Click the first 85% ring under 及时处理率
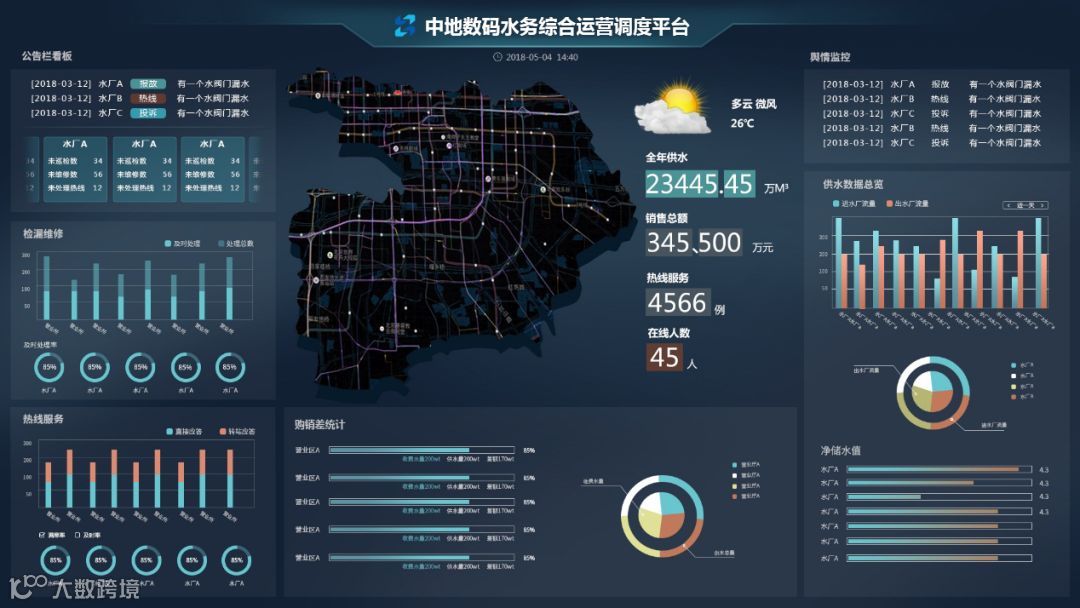 coord(49,368)
